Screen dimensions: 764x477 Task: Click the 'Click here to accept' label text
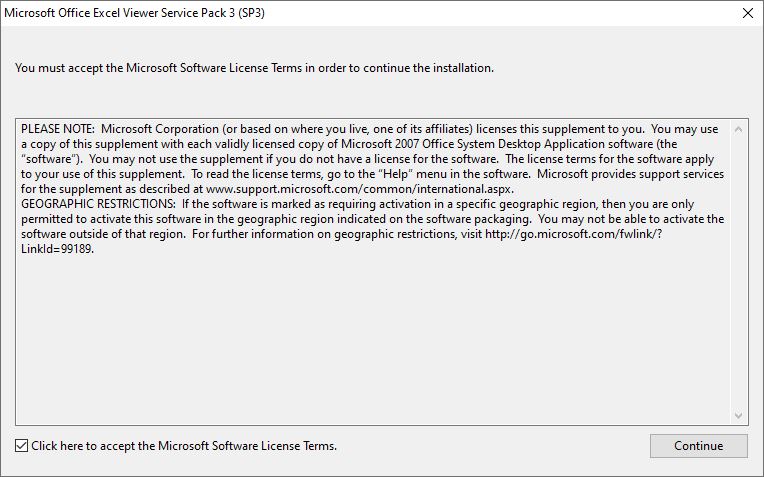[x=184, y=446]
